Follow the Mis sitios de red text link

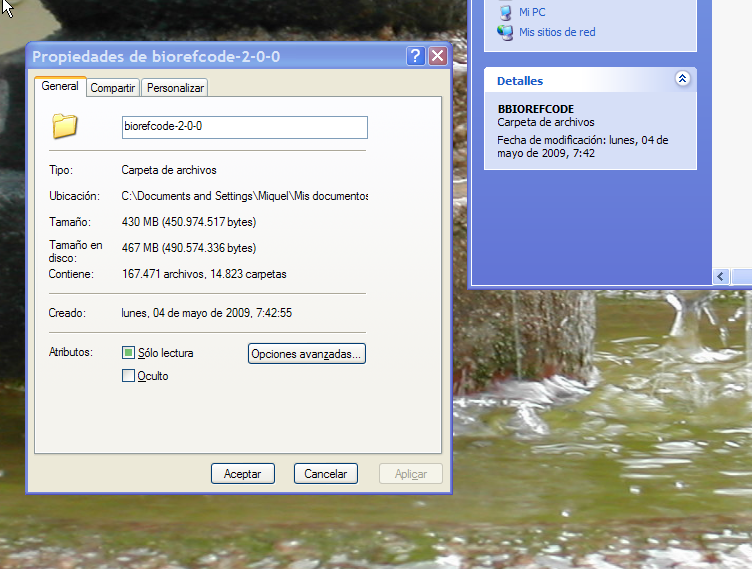click(557, 32)
